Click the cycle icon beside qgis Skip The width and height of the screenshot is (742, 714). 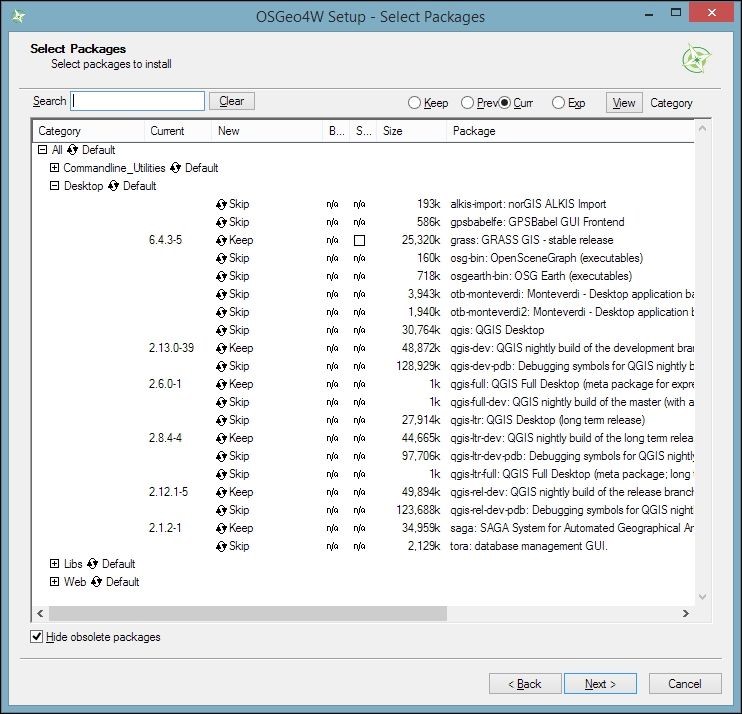point(222,330)
